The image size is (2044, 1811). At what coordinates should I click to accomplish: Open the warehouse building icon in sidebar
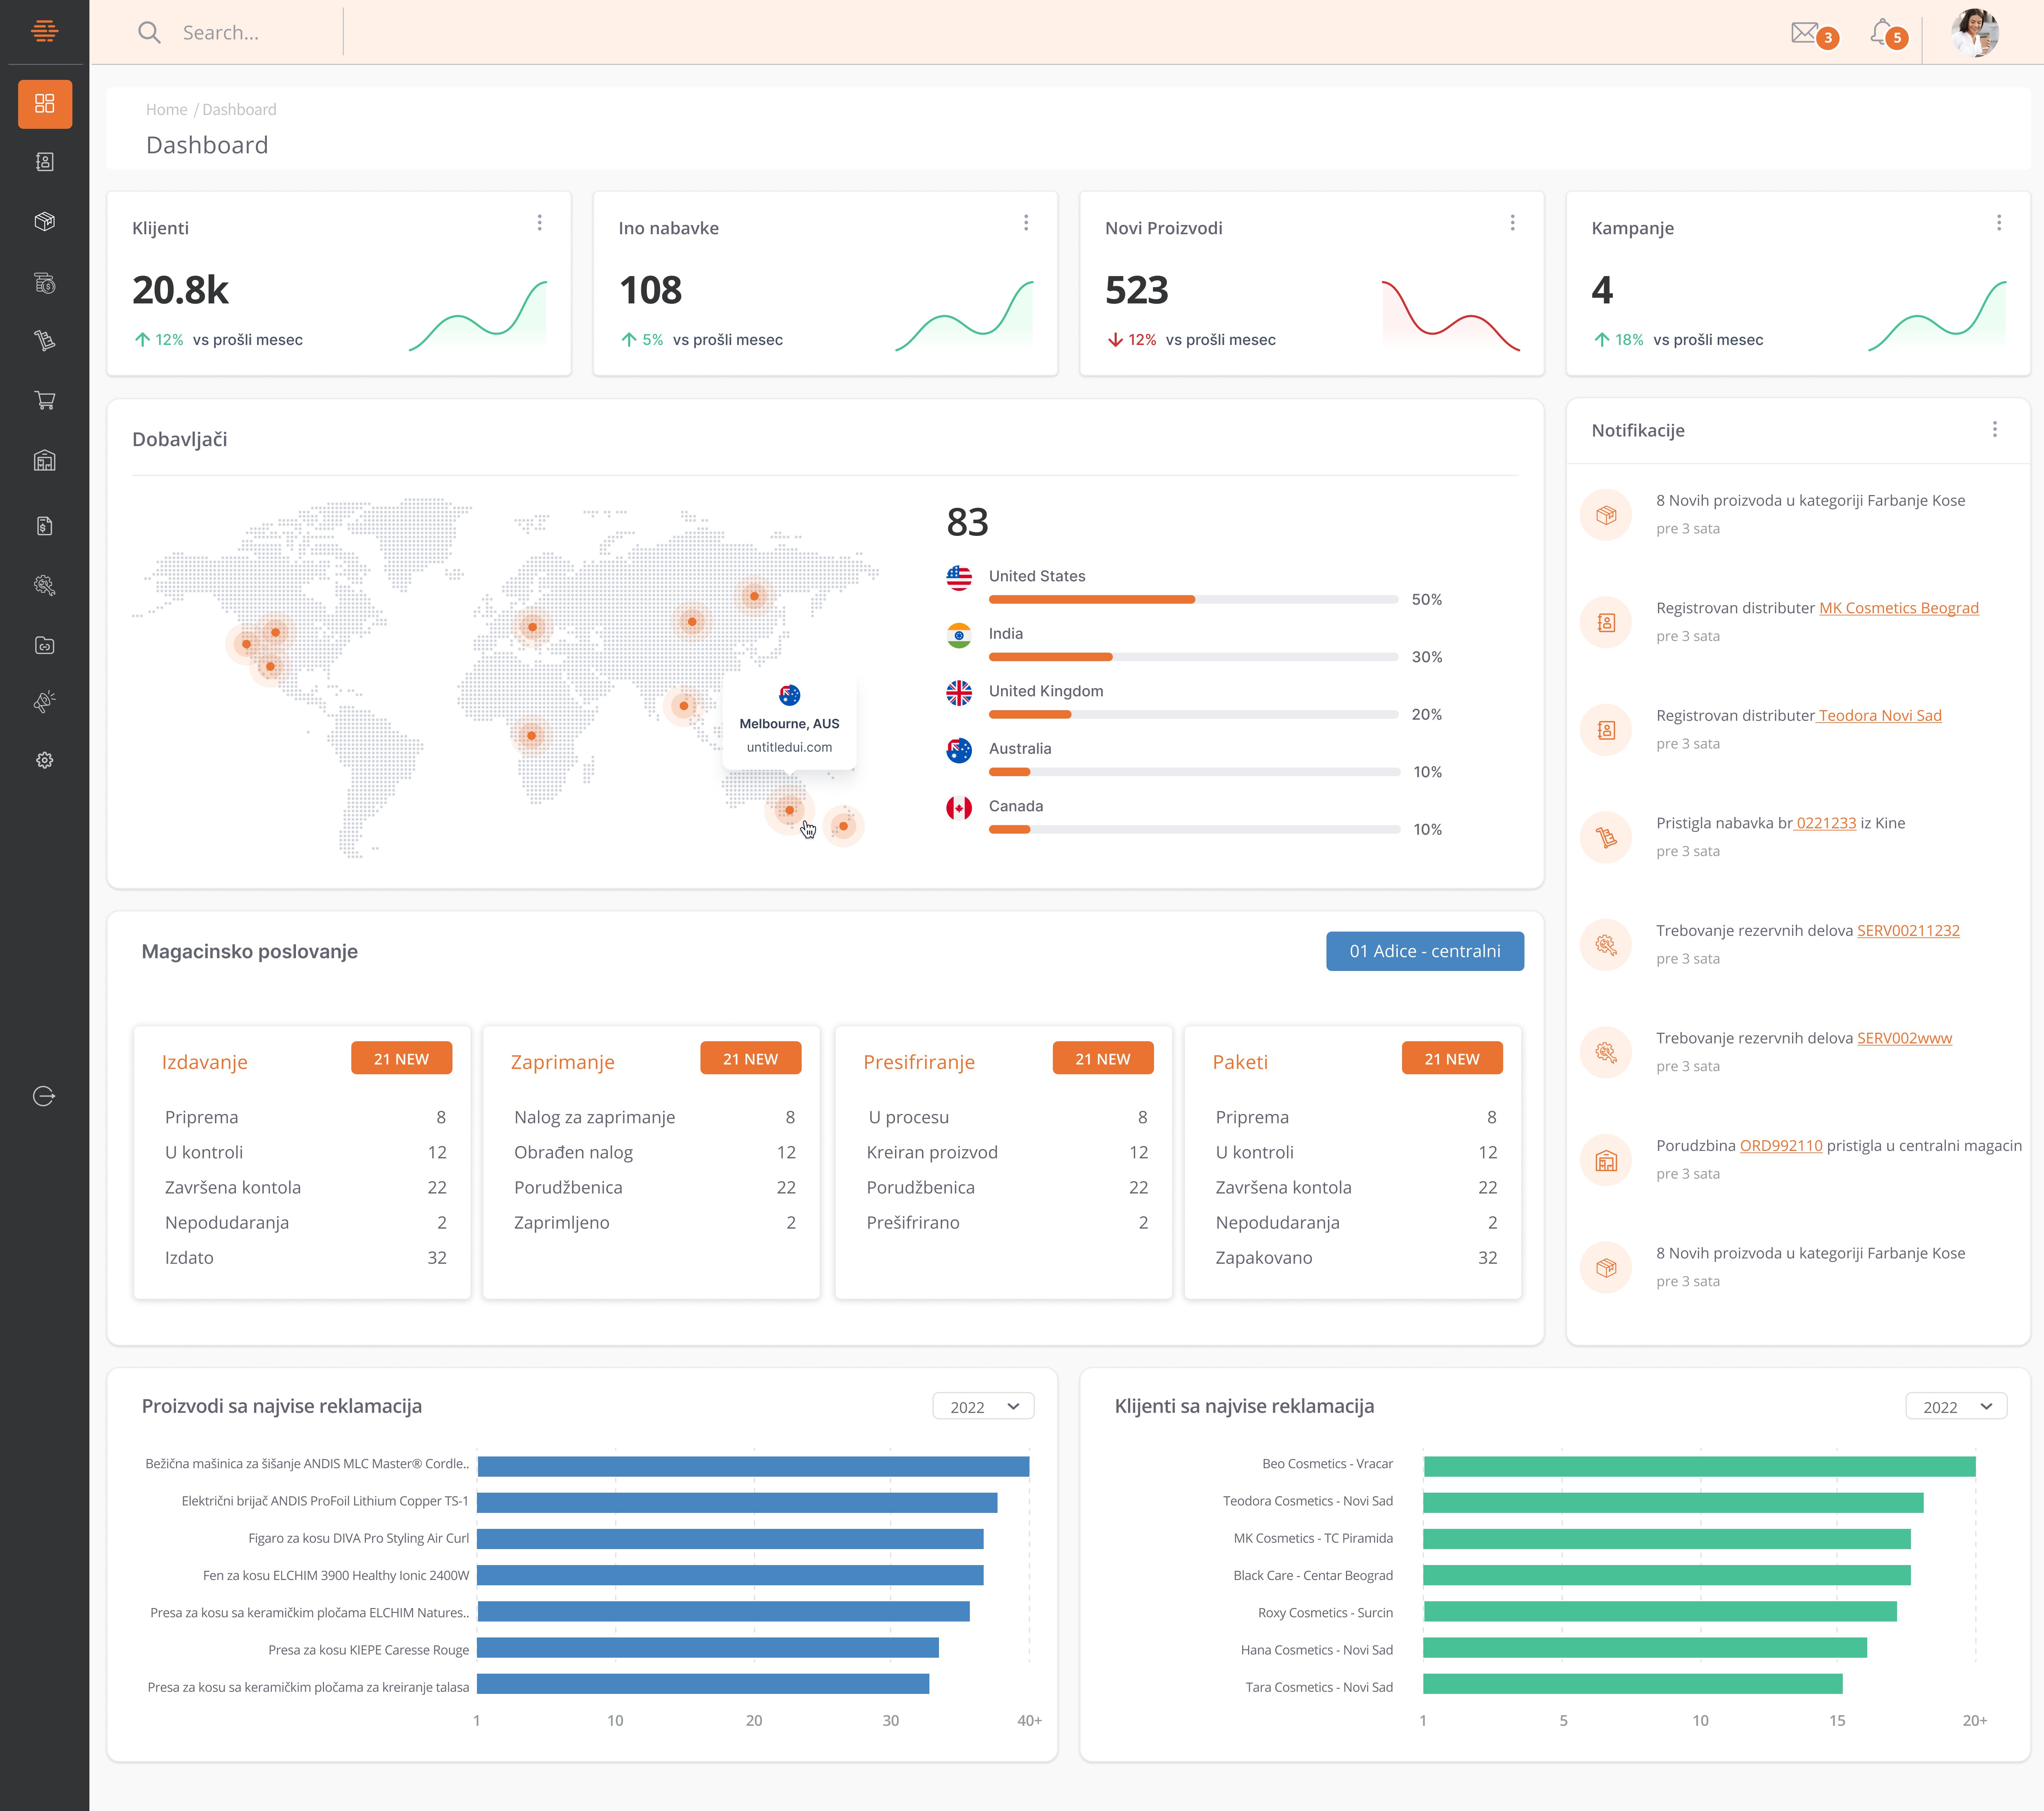point(45,461)
